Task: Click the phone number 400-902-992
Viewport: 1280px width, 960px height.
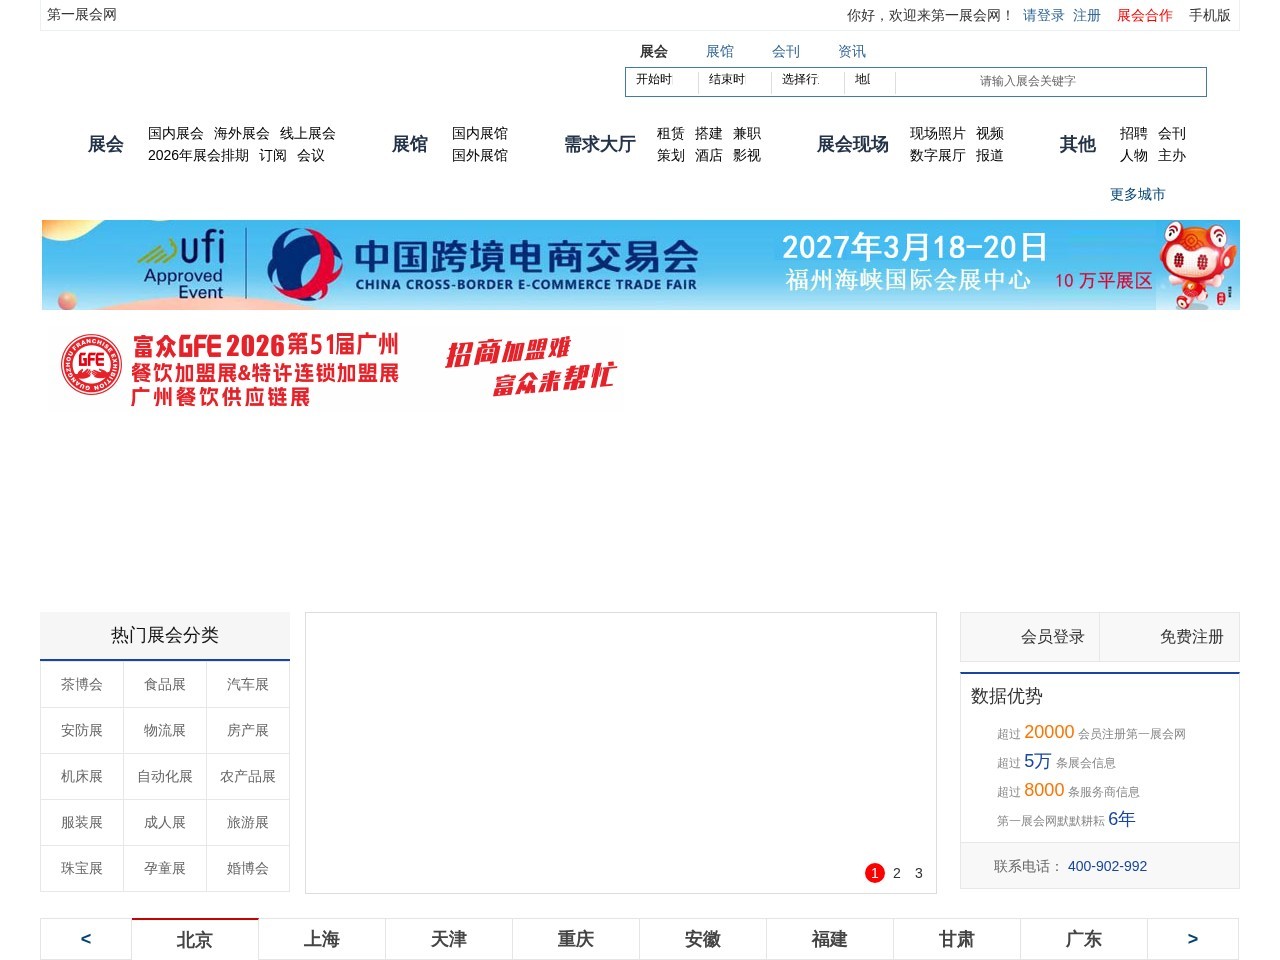Action: click(x=1107, y=866)
